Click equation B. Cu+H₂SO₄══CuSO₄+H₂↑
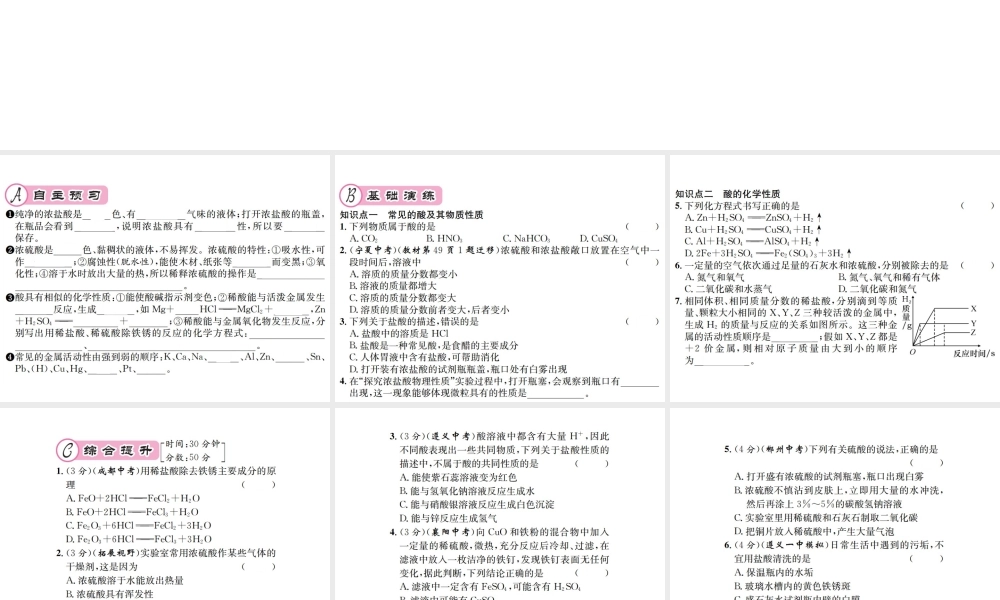Image resolution: width=1000 pixels, height=600 pixels. pyautogui.click(x=753, y=230)
